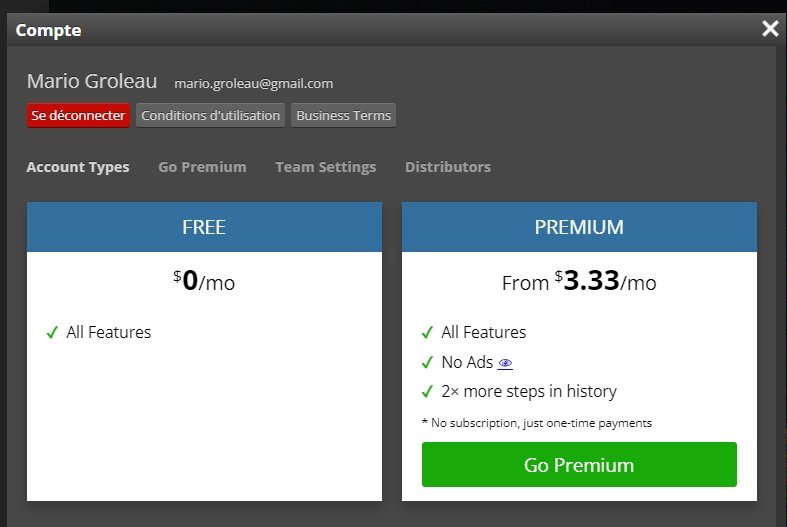Click the checkmark icon beside No Ads
The width and height of the screenshot is (787, 527).
coord(427,362)
